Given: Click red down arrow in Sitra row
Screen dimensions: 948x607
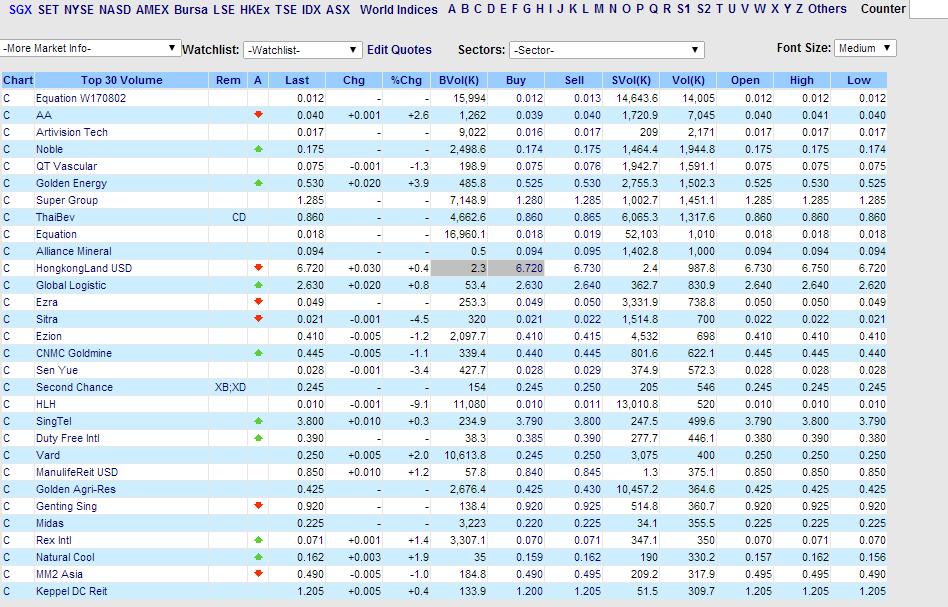Looking at the screenshot, I should tap(258, 318).
